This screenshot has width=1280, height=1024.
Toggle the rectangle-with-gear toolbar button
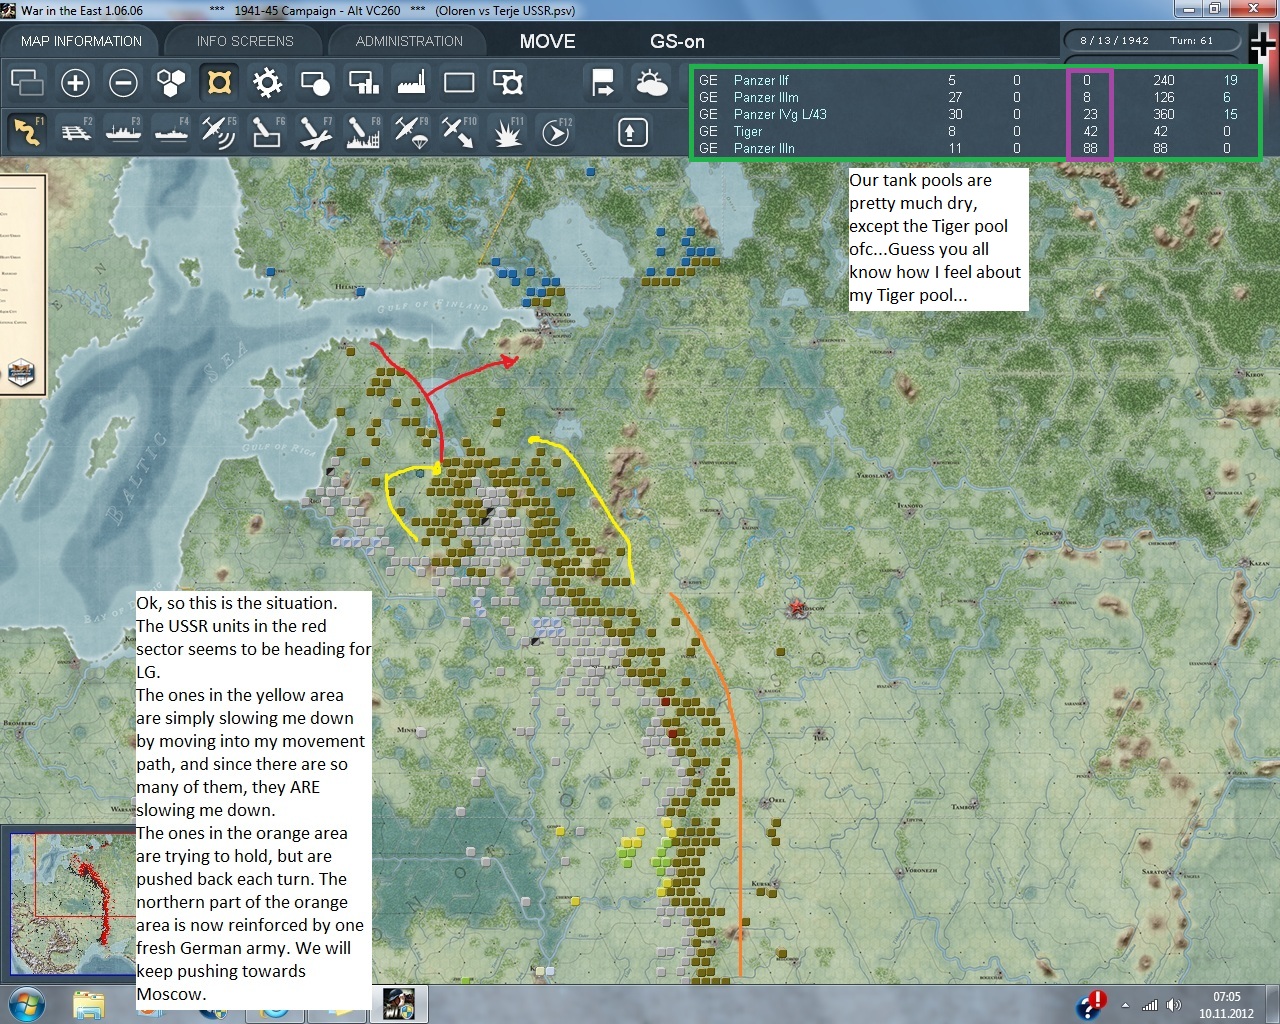pyautogui.click(x=507, y=82)
